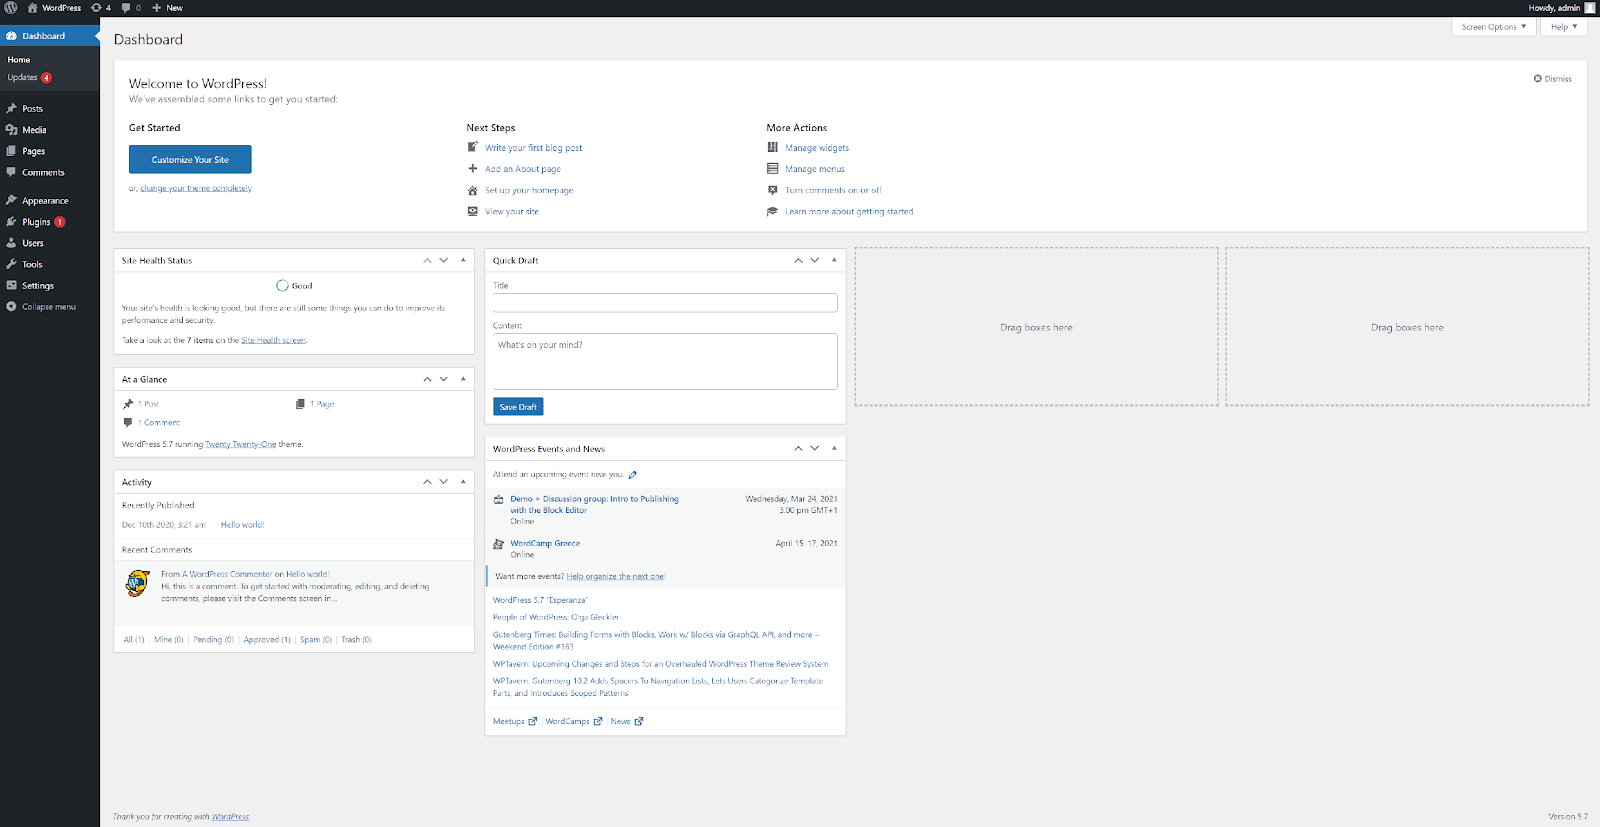This screenshot has height=827, width=1600.
Task: Click the write blog post pencil icon
Action: [x=473, y=147]
